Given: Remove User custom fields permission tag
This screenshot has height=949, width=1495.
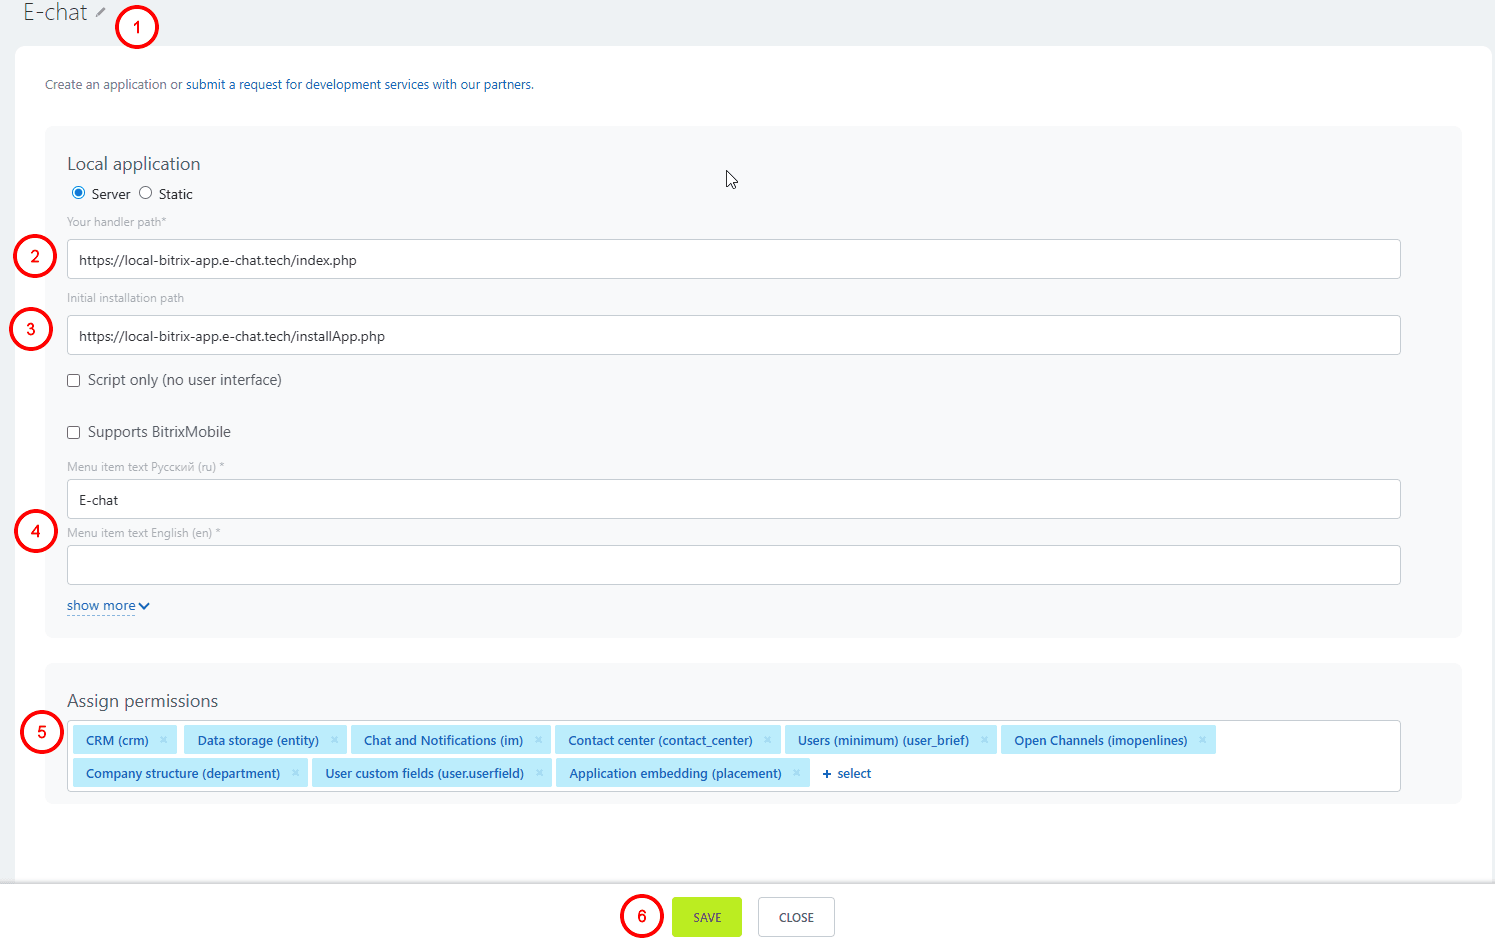Looking at the screenshot, I should 539,773.
